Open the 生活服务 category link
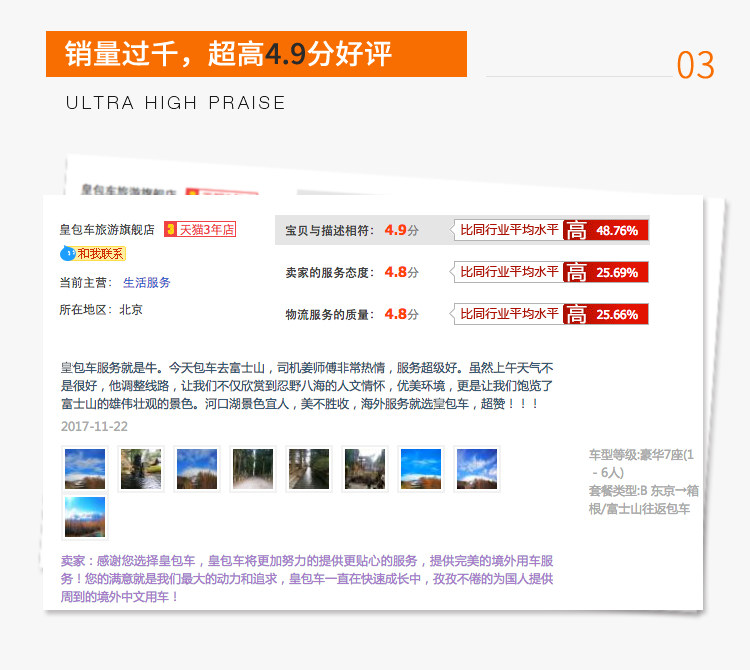750x670 pixels. tap(146, 283)
